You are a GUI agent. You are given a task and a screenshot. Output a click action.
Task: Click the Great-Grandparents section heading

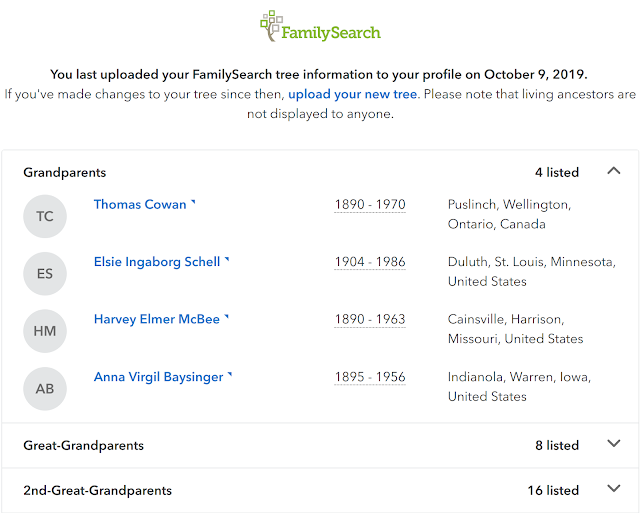pyautogui.click(x=84, y=445)
